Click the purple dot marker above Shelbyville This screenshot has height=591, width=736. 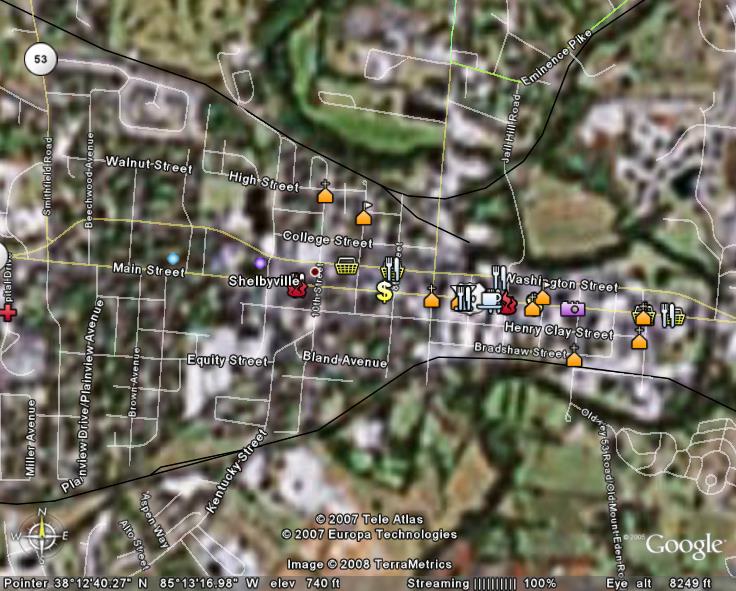click(x=260, y=262)
